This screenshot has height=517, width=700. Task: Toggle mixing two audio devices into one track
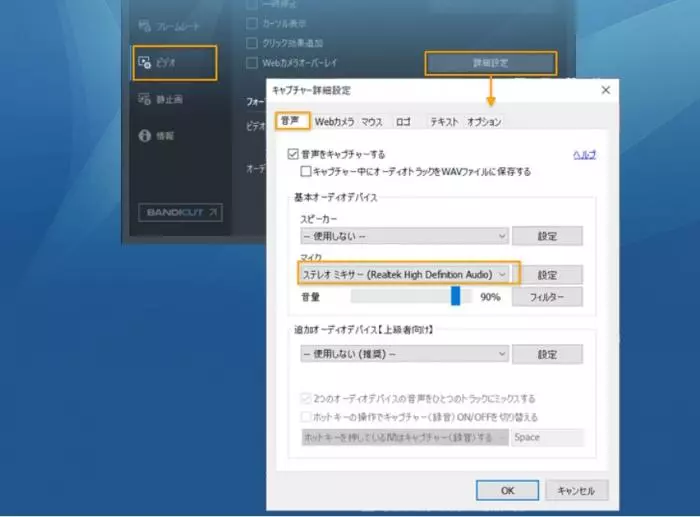306,398
